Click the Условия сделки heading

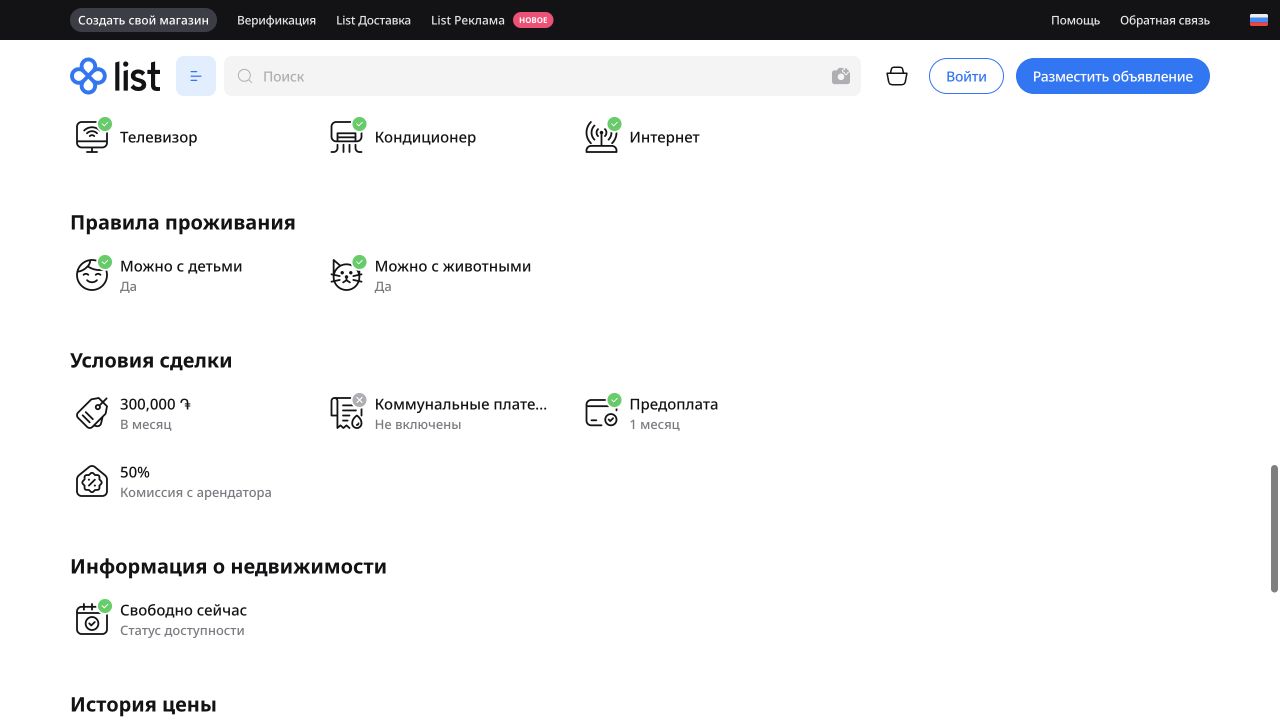151,360
